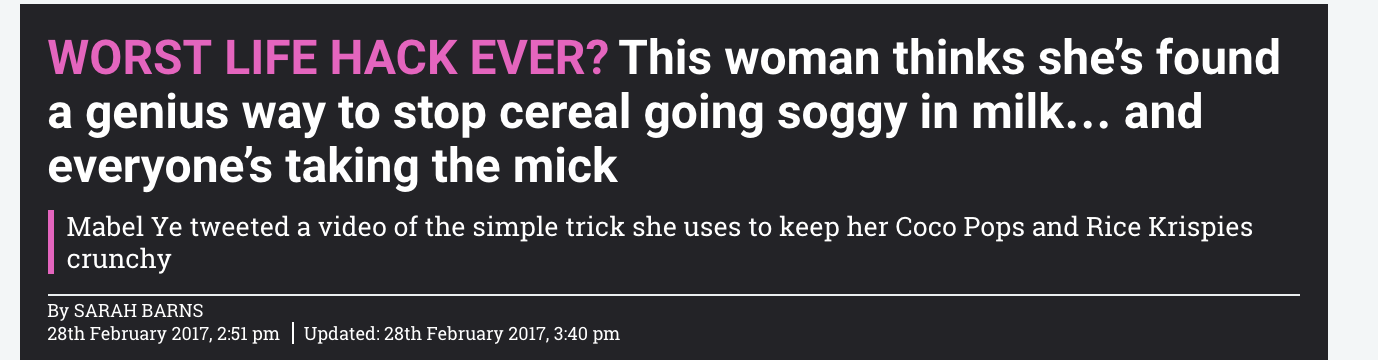
Task: Click the word "By" in the byline
Action: coord(58,311)
